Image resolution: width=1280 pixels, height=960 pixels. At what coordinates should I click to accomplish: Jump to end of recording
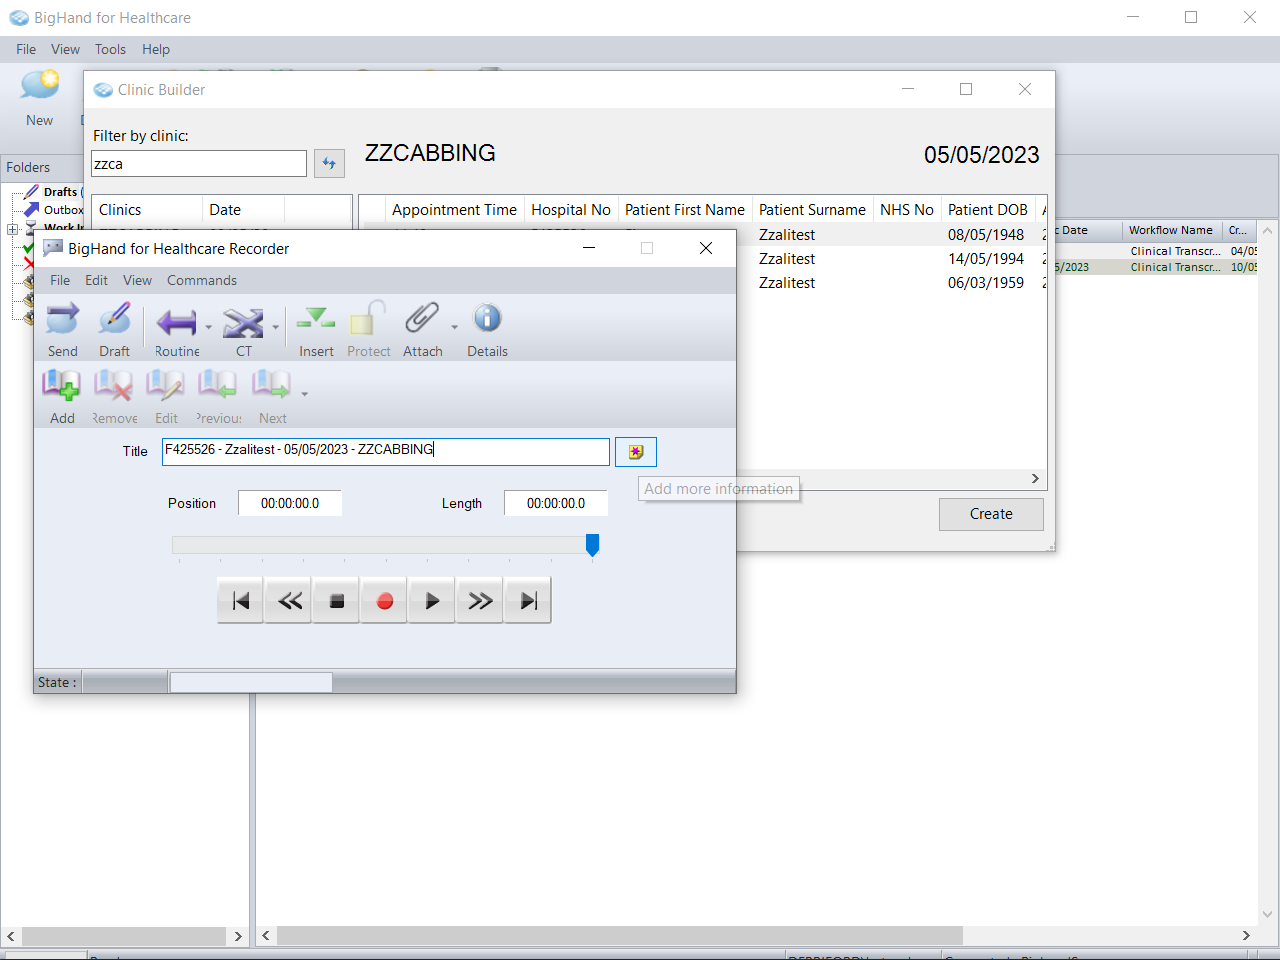click(528, 601)
